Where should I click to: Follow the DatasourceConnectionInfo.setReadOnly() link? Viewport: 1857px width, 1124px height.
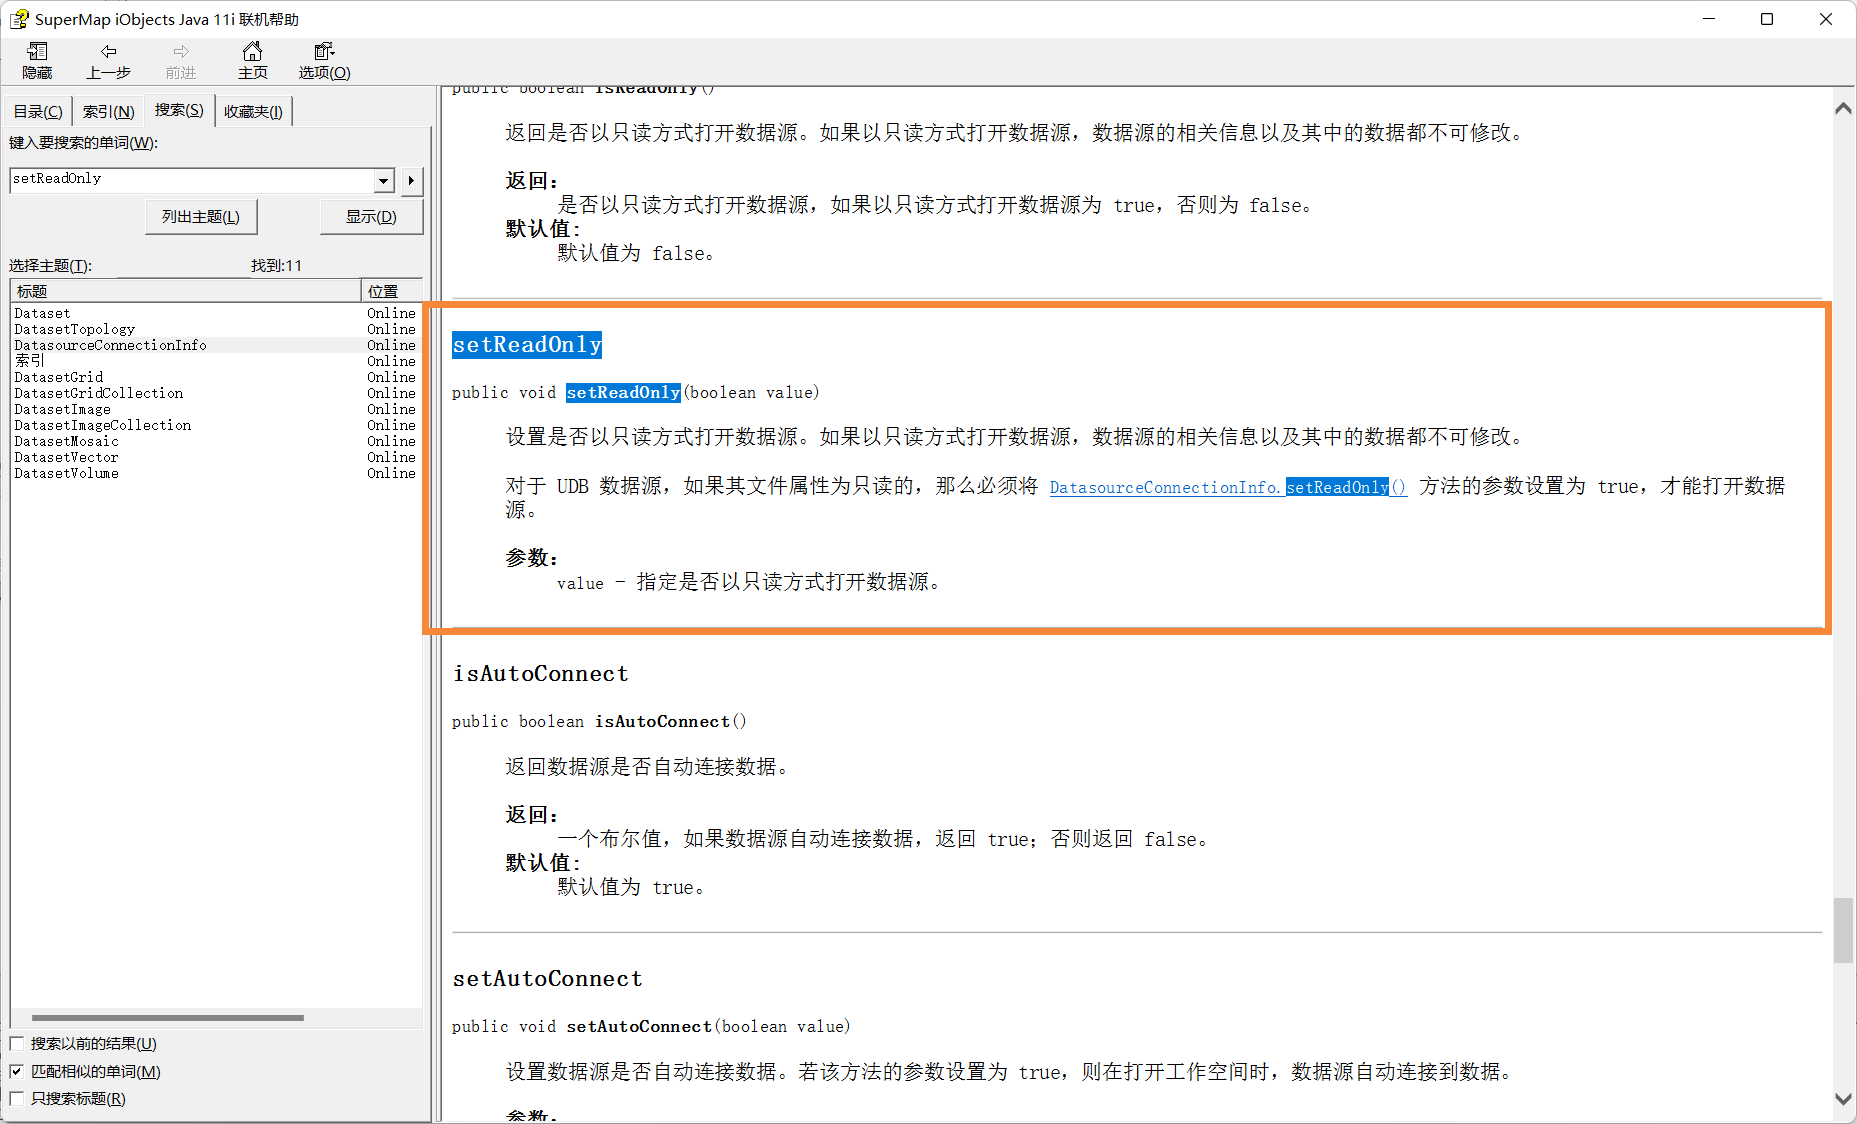tap(1228, 487)
